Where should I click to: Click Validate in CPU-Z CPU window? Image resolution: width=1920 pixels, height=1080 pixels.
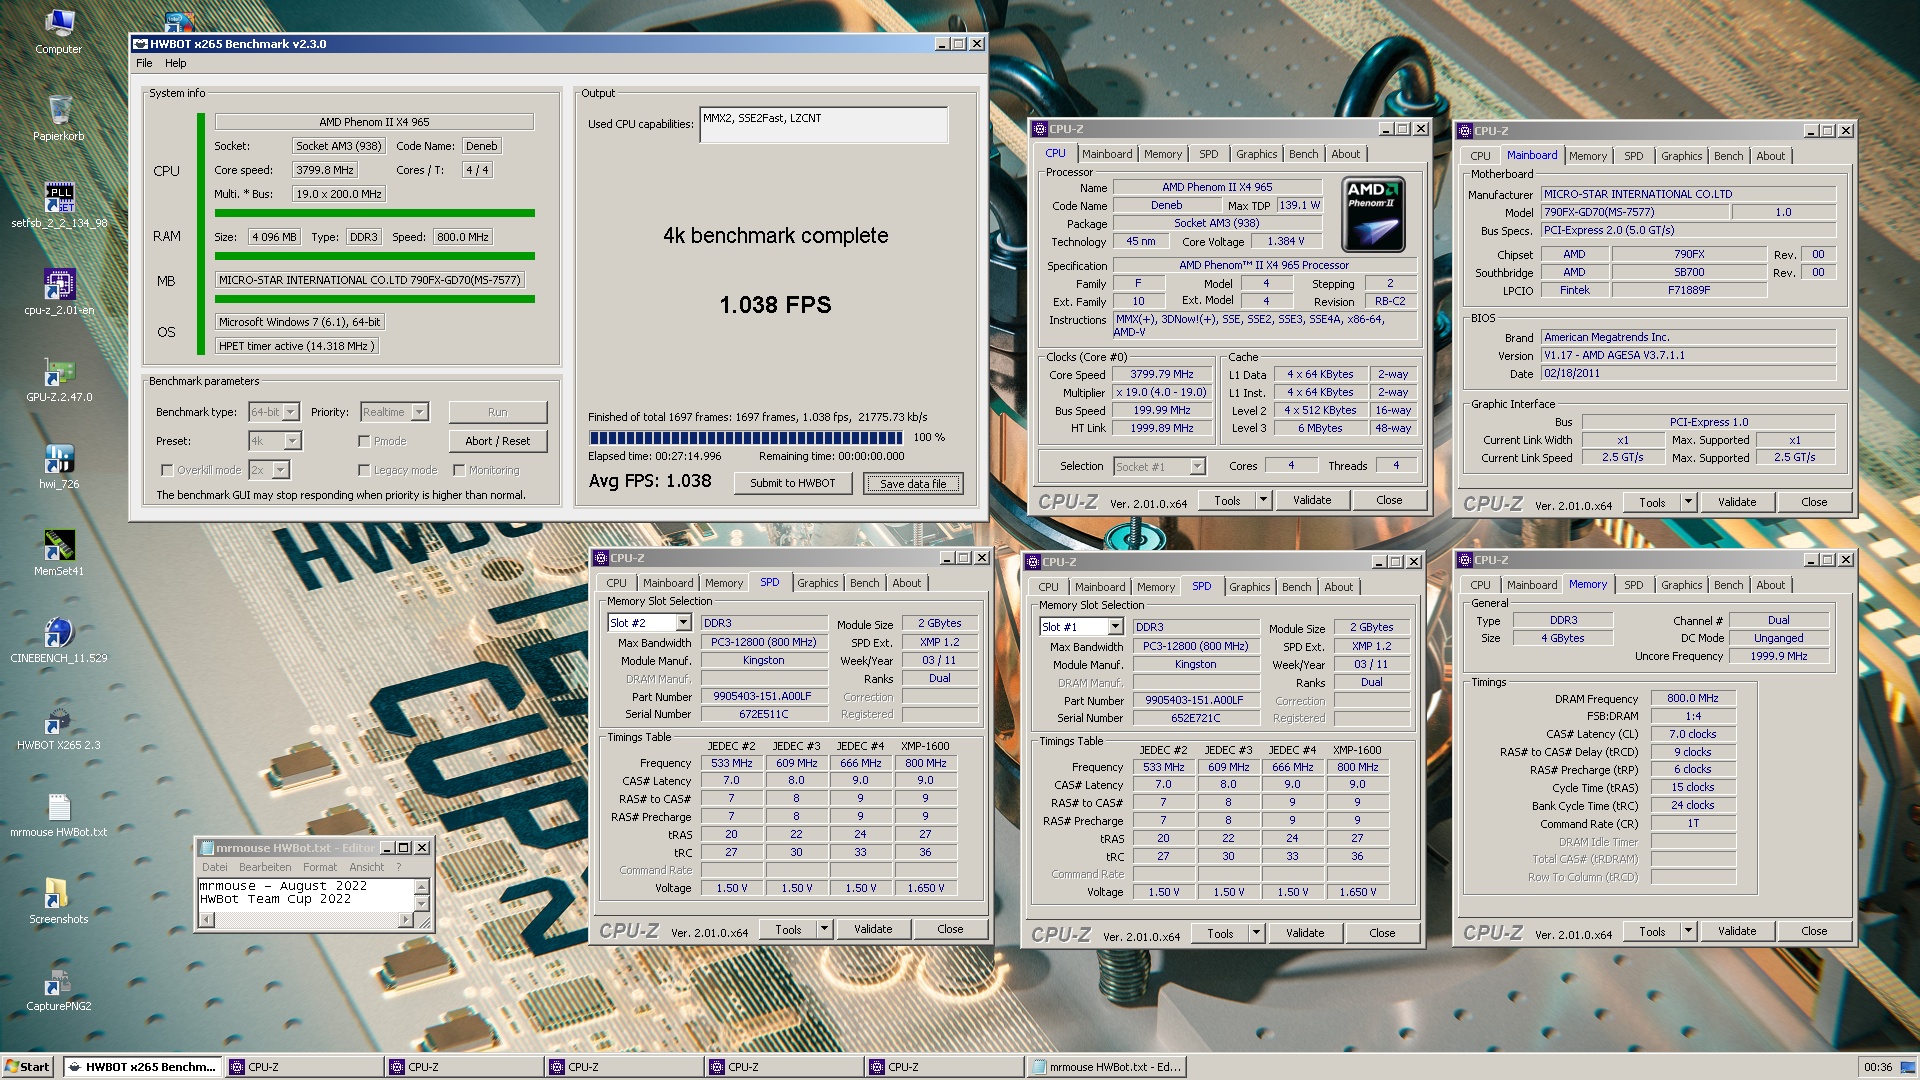[x=1311, y=500]
